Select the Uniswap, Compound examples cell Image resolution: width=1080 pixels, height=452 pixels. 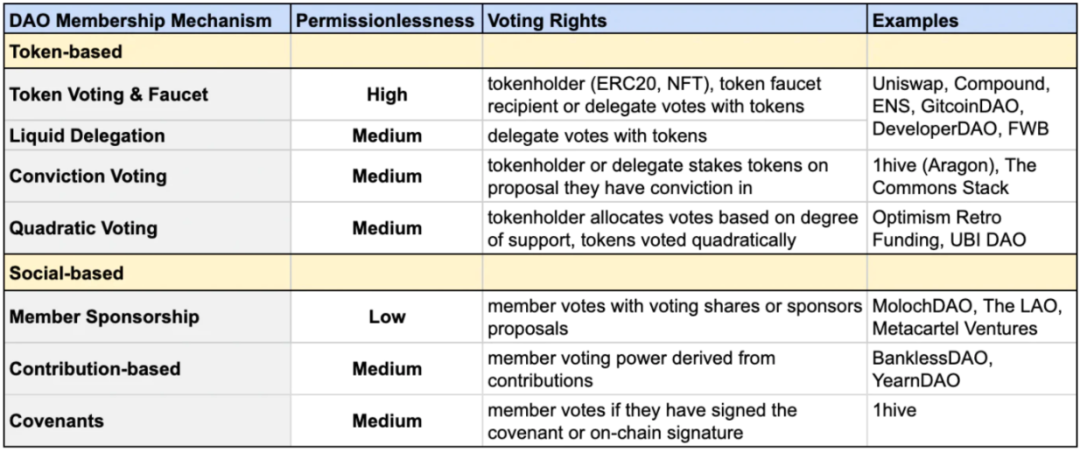(x=972, y=109)
